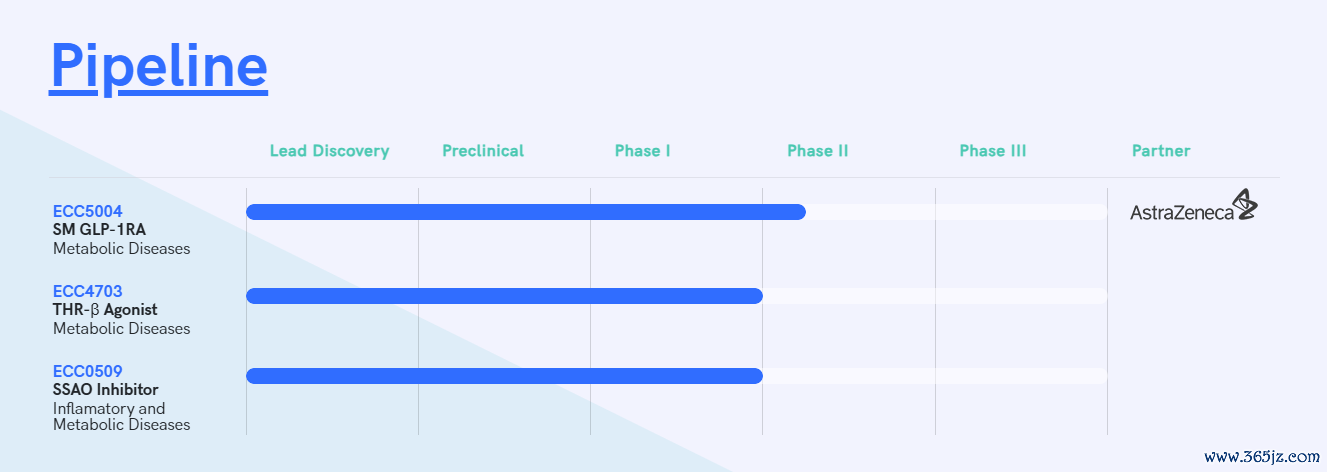Select the ECC5004 drug link
The image size is (1327, 472).
[87, 211]
